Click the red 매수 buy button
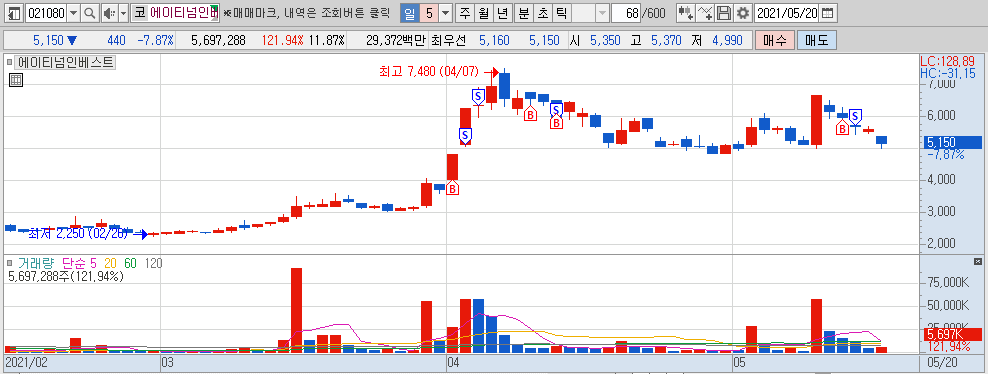The width and height of the screenshot is (988, 374). pyautogui.click(x=774, y=41)
